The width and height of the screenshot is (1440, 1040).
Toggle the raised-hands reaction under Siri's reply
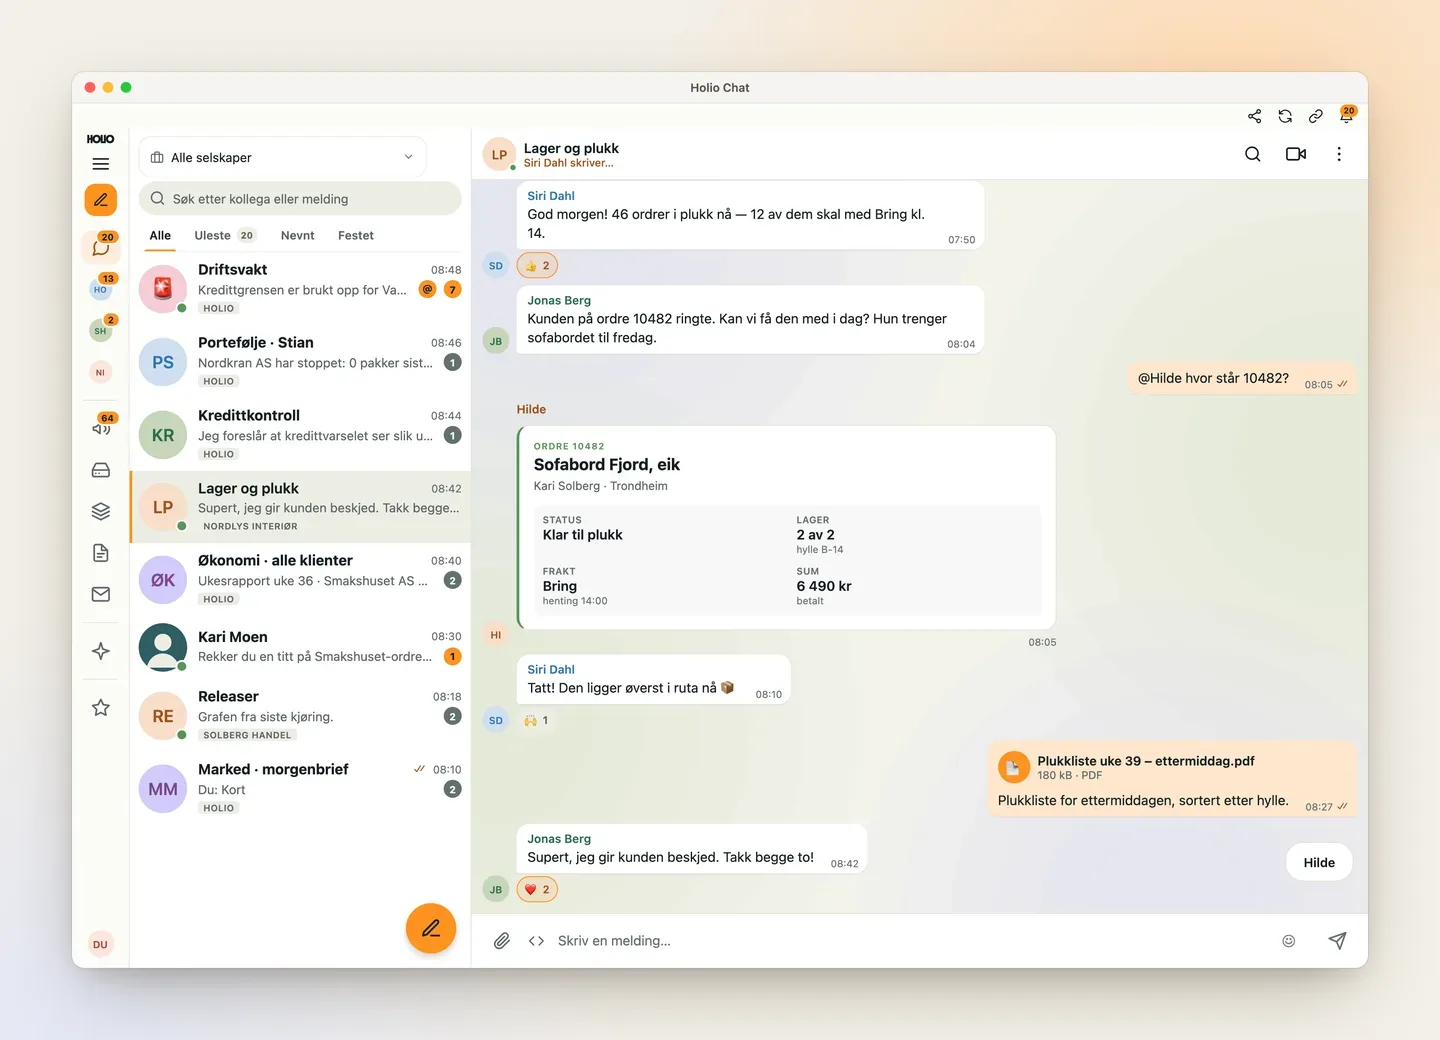pyautogui.click(x=537, y=720)
